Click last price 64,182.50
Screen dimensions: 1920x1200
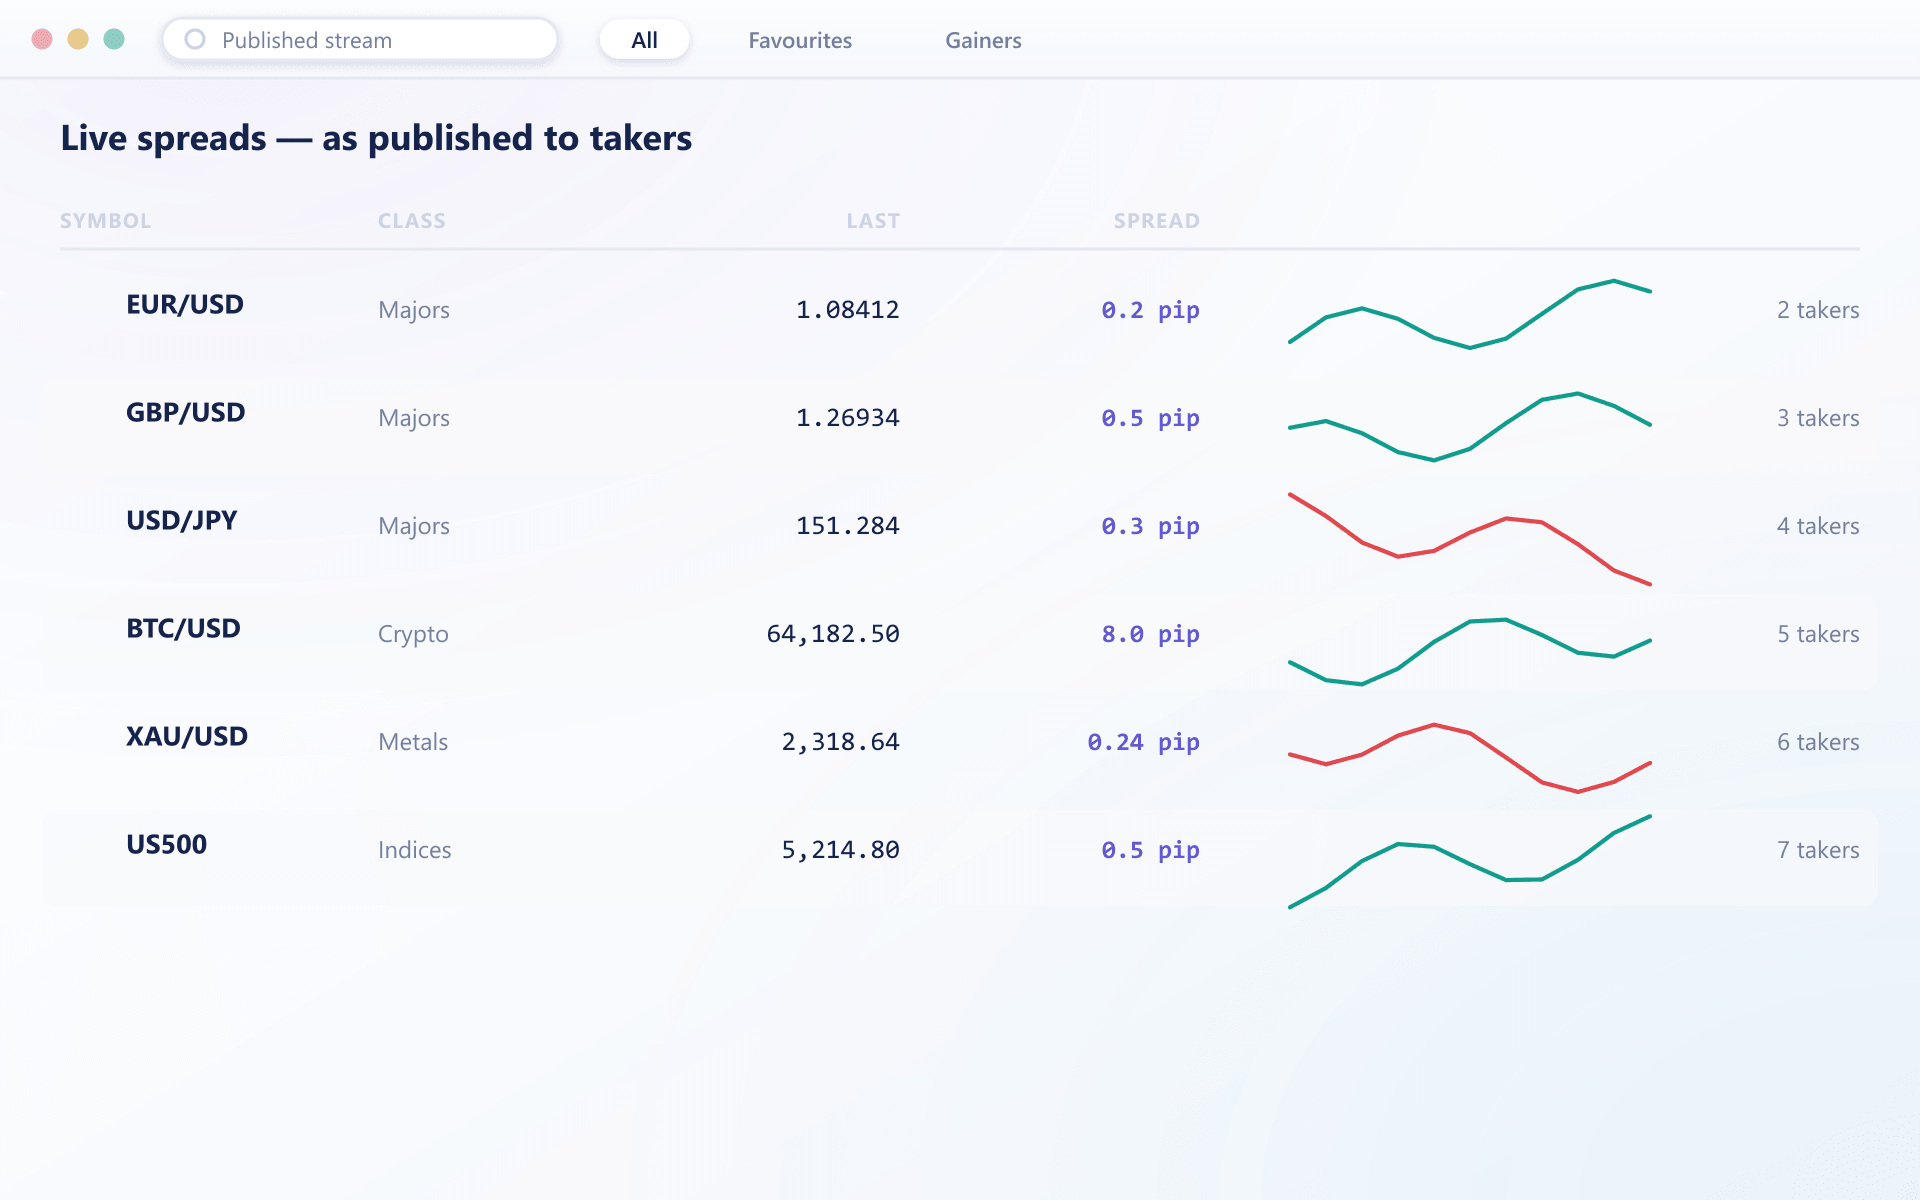click(x=833, y=634)
